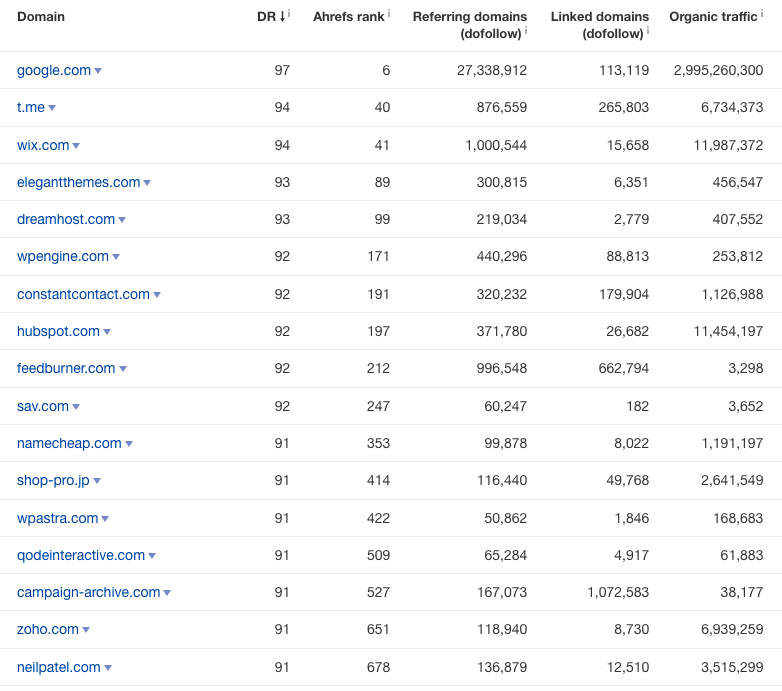The height and width of the screenshot is (691, 782).
Task: Expand the dropdown arrow beside wix.com
Action: pos(76,146)
